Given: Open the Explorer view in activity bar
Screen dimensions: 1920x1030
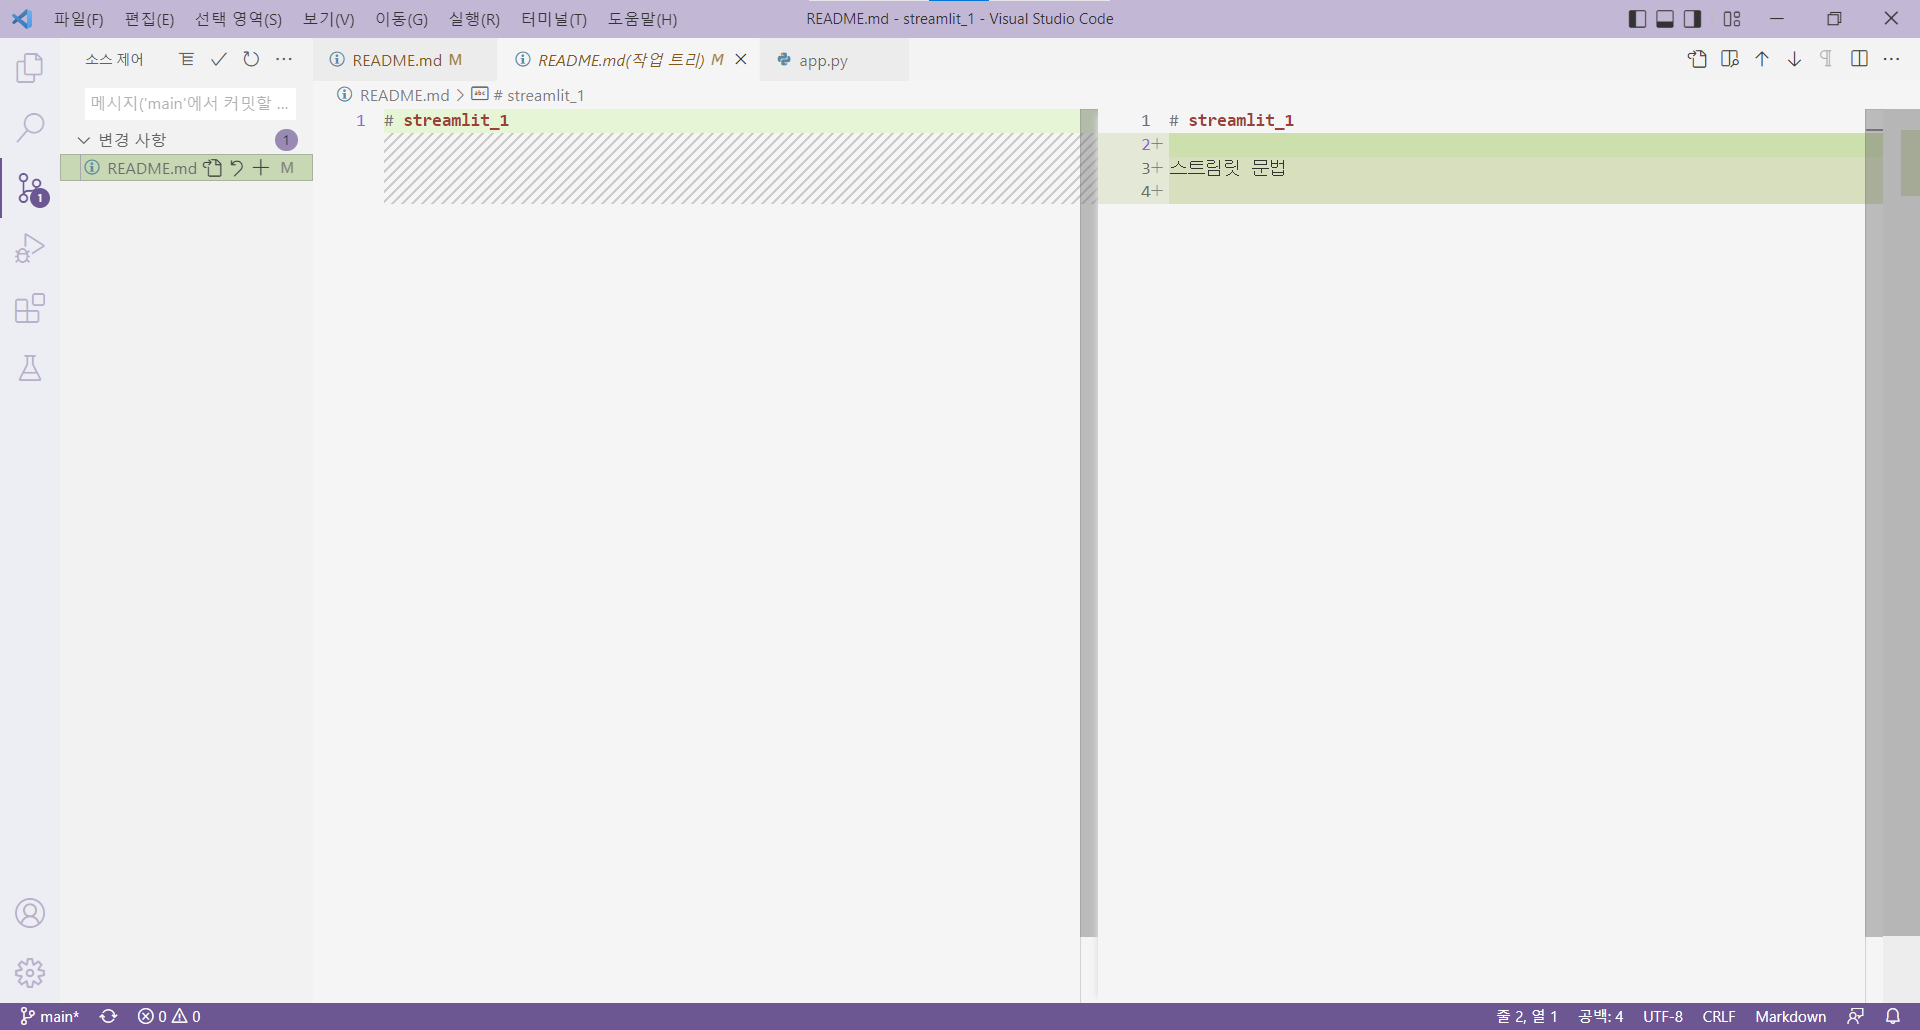Looking at the screenshot, I should (30, 68).
